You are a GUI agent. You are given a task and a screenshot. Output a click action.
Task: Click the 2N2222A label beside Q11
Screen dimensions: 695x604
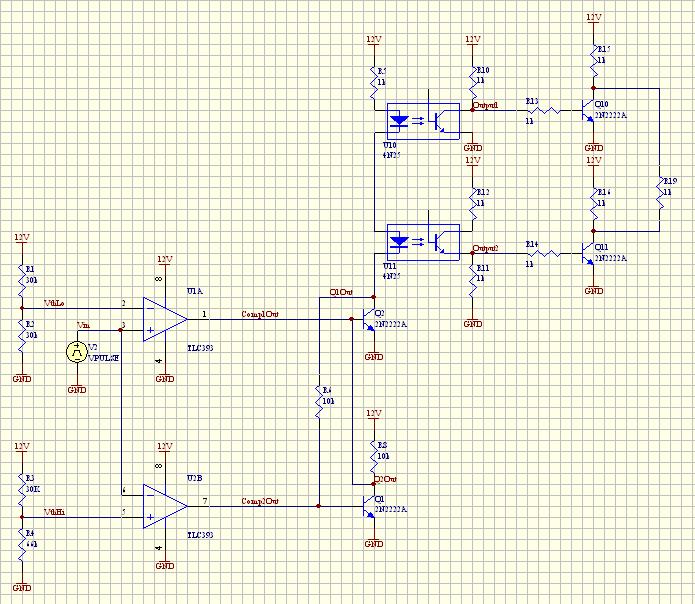click(611, 258)
